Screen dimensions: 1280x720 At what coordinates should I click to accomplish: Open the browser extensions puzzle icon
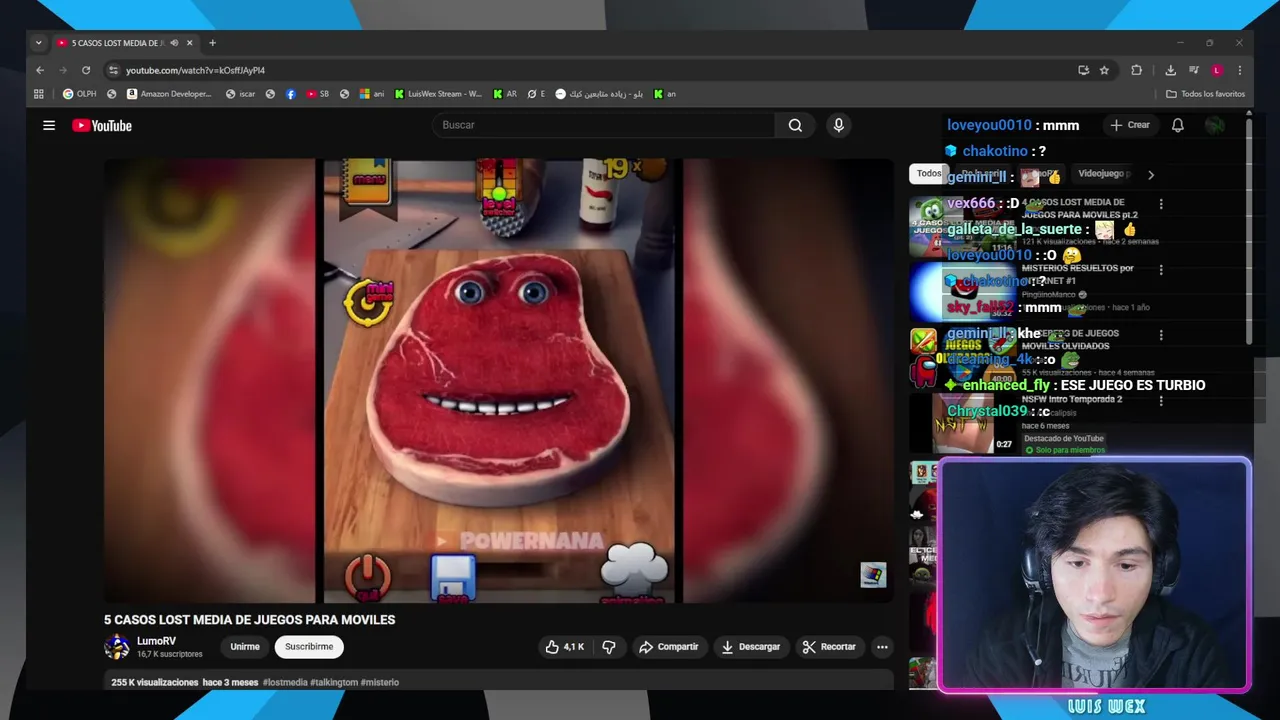tap(1136, 70)
